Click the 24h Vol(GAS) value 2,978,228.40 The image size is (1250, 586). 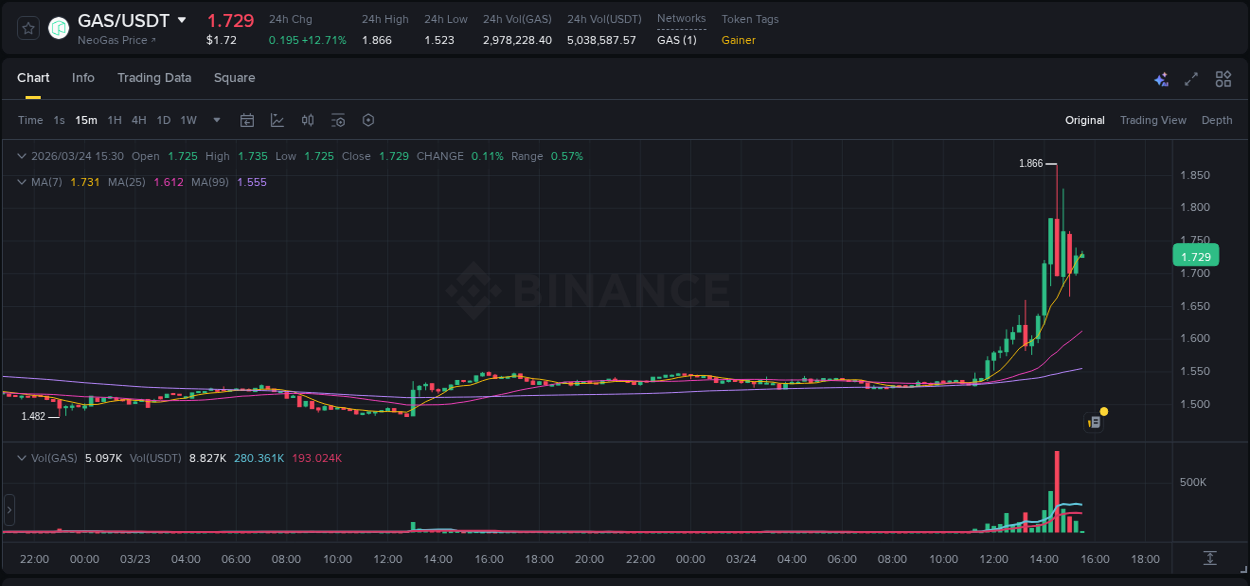click(x=517, y=40)
